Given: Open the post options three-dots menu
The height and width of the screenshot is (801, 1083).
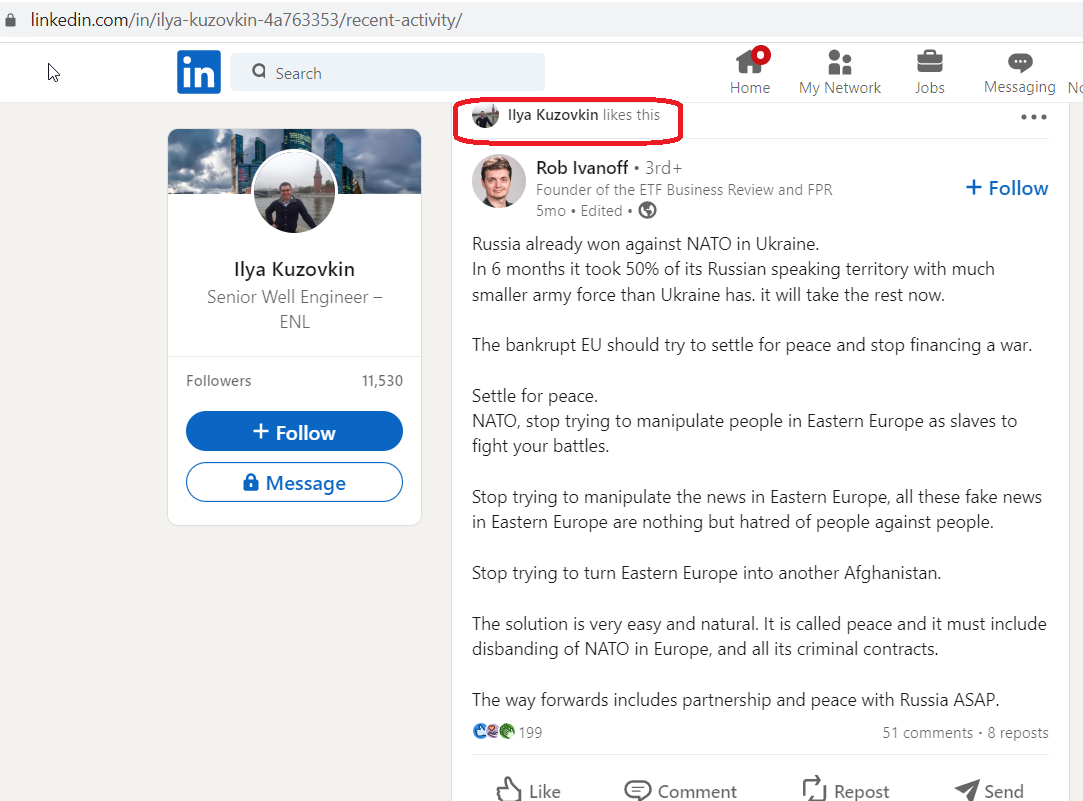Looking at the screenshot, I should point(1033,117).
